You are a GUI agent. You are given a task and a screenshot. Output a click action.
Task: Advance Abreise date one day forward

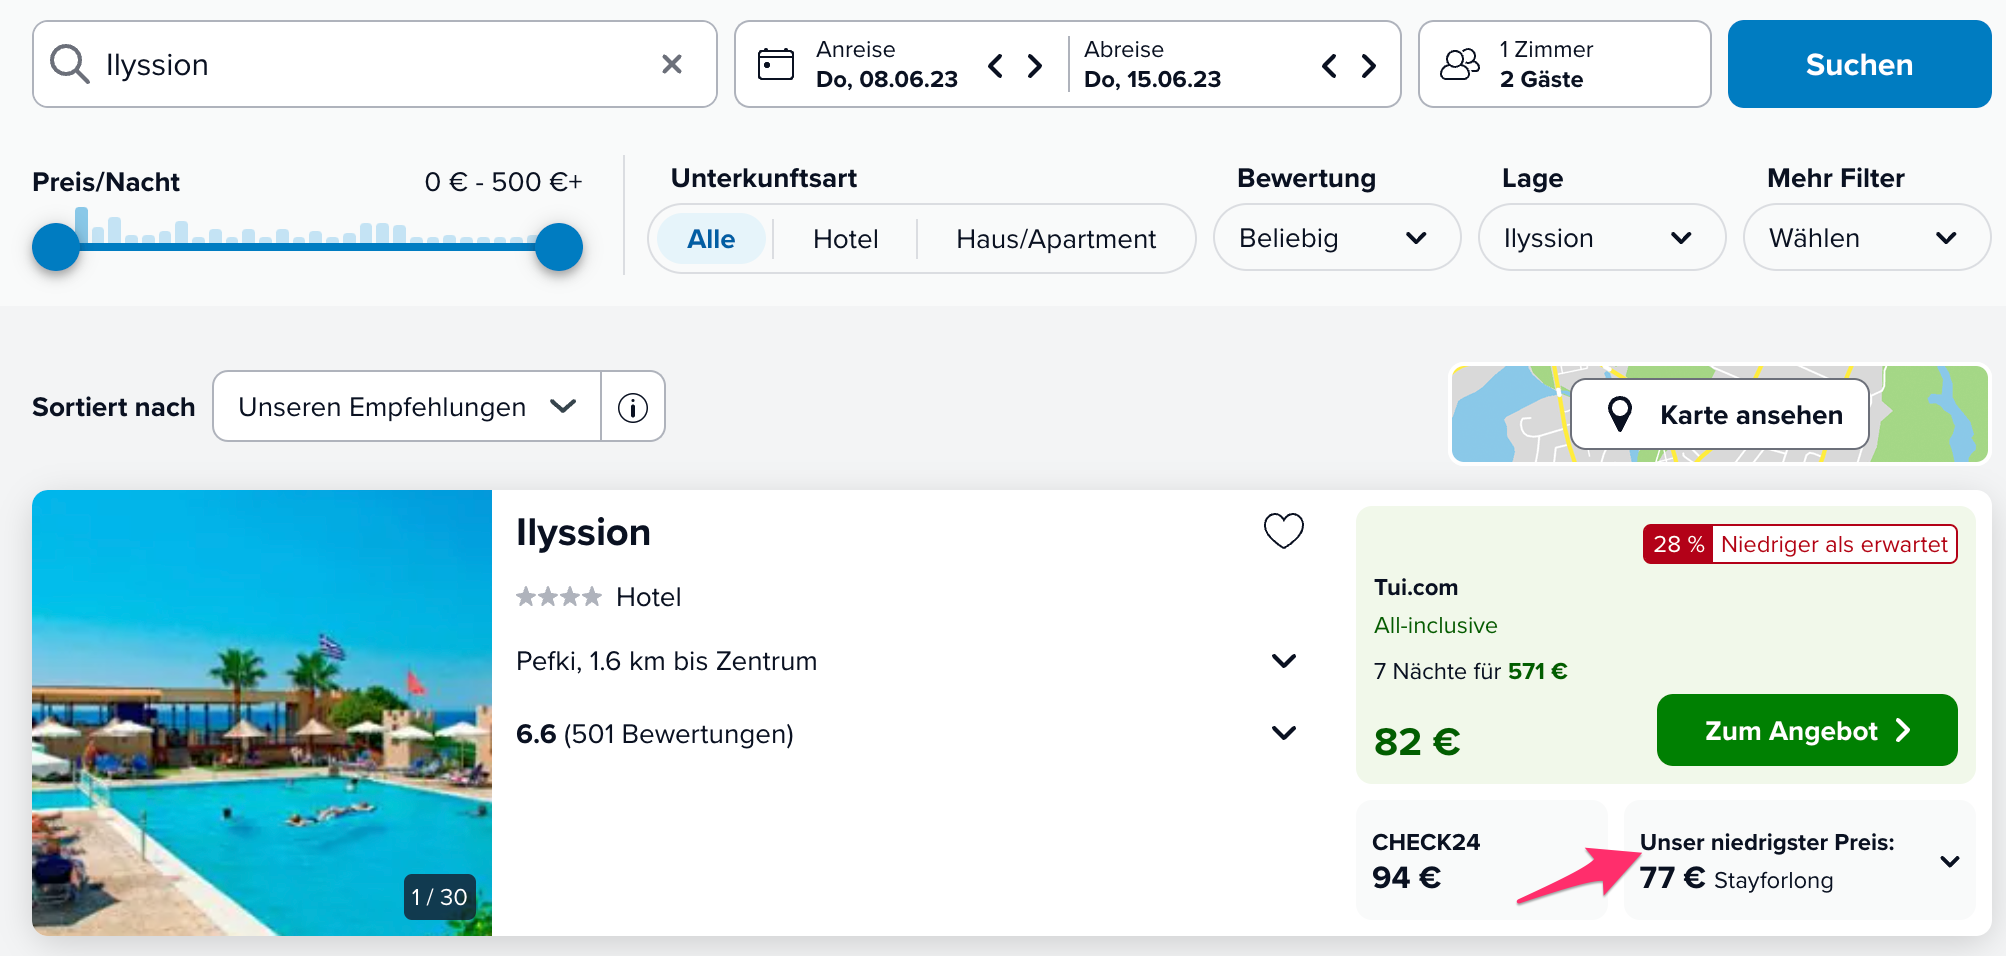1369,66
